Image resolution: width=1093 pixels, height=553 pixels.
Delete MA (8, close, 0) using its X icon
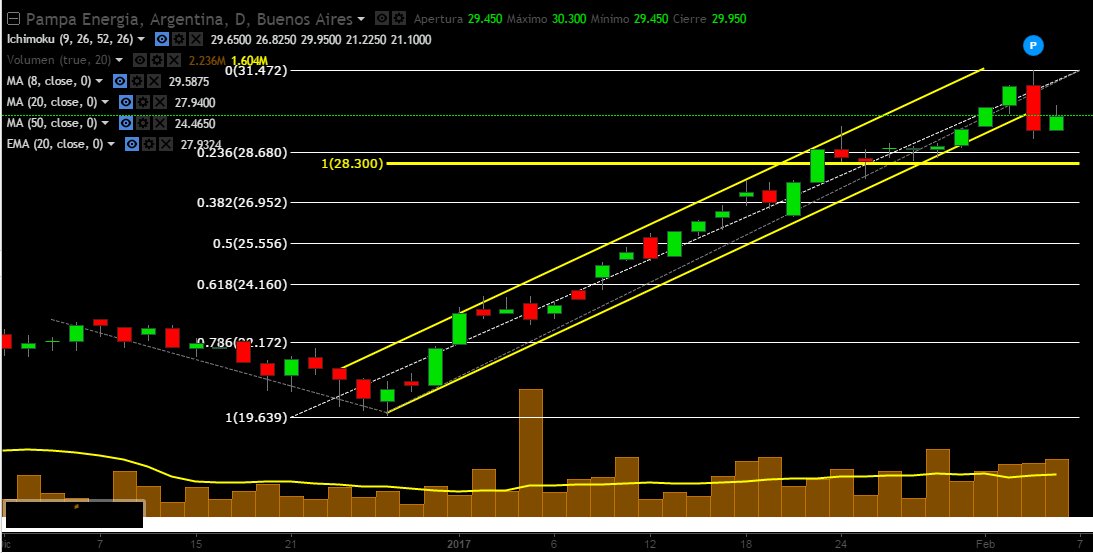pyautogui.click(x=154, y=82)
